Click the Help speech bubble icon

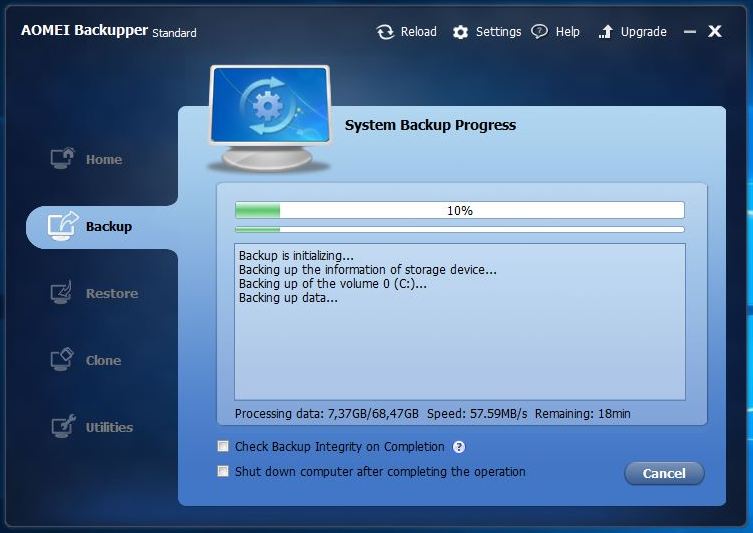point(539,32)
